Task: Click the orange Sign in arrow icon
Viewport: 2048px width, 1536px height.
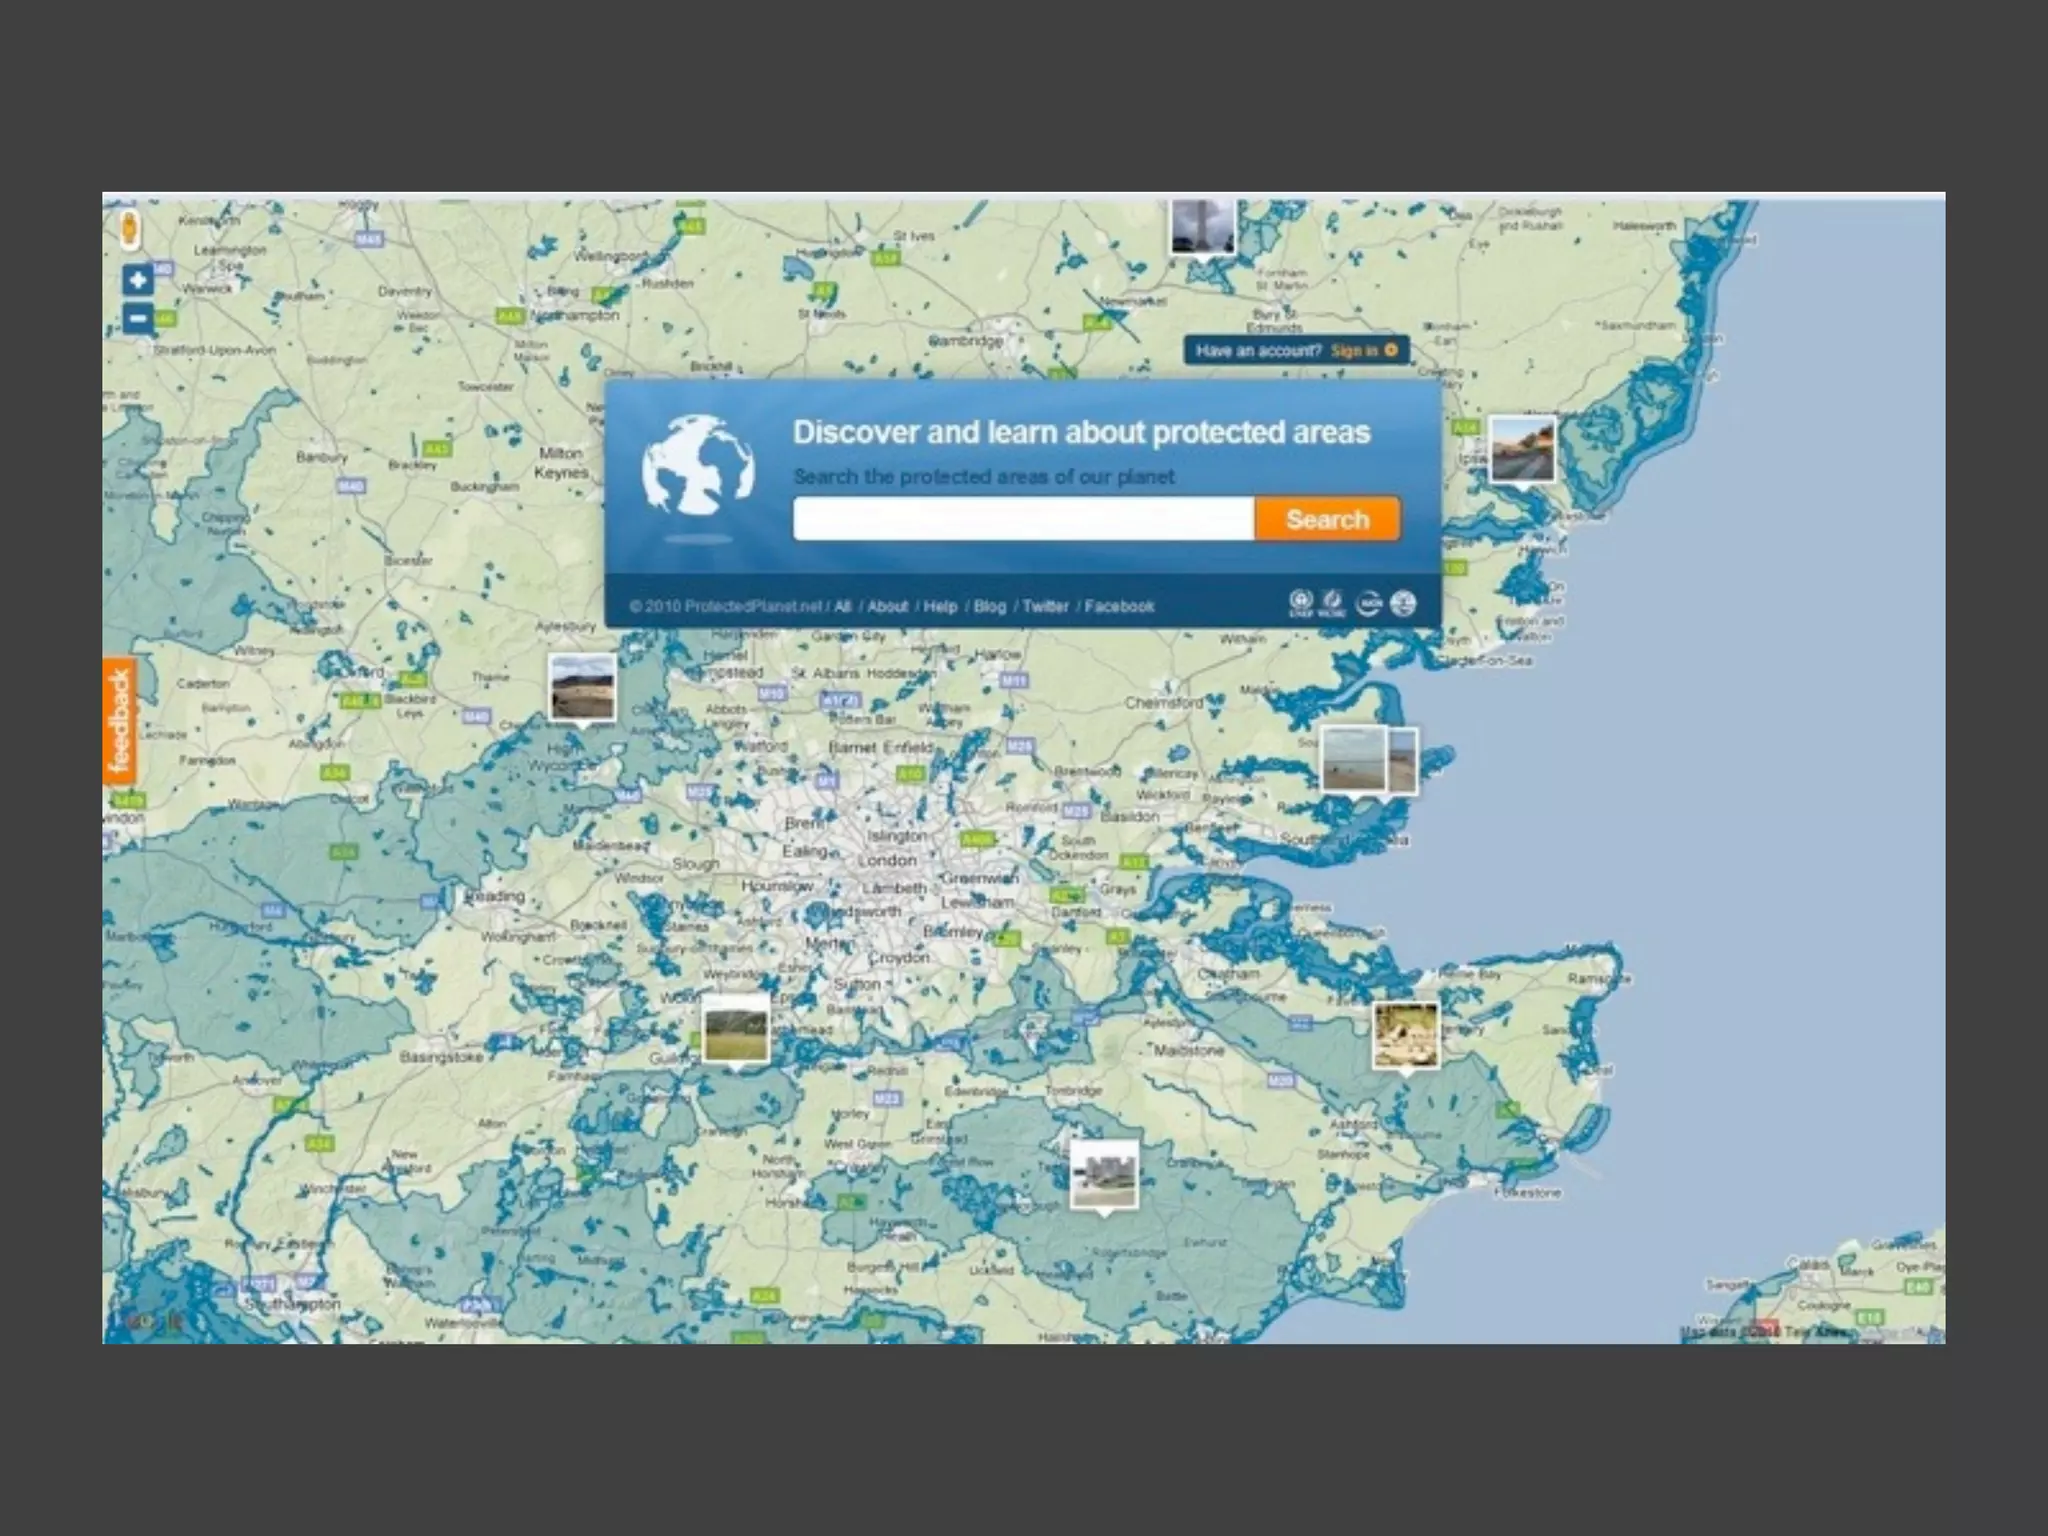Action: [x=1391, y=350]
